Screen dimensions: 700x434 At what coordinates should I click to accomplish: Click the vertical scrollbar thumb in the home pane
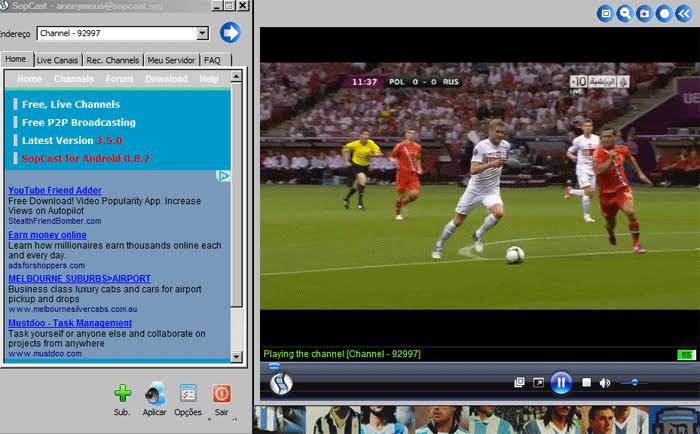pos(236,194)
